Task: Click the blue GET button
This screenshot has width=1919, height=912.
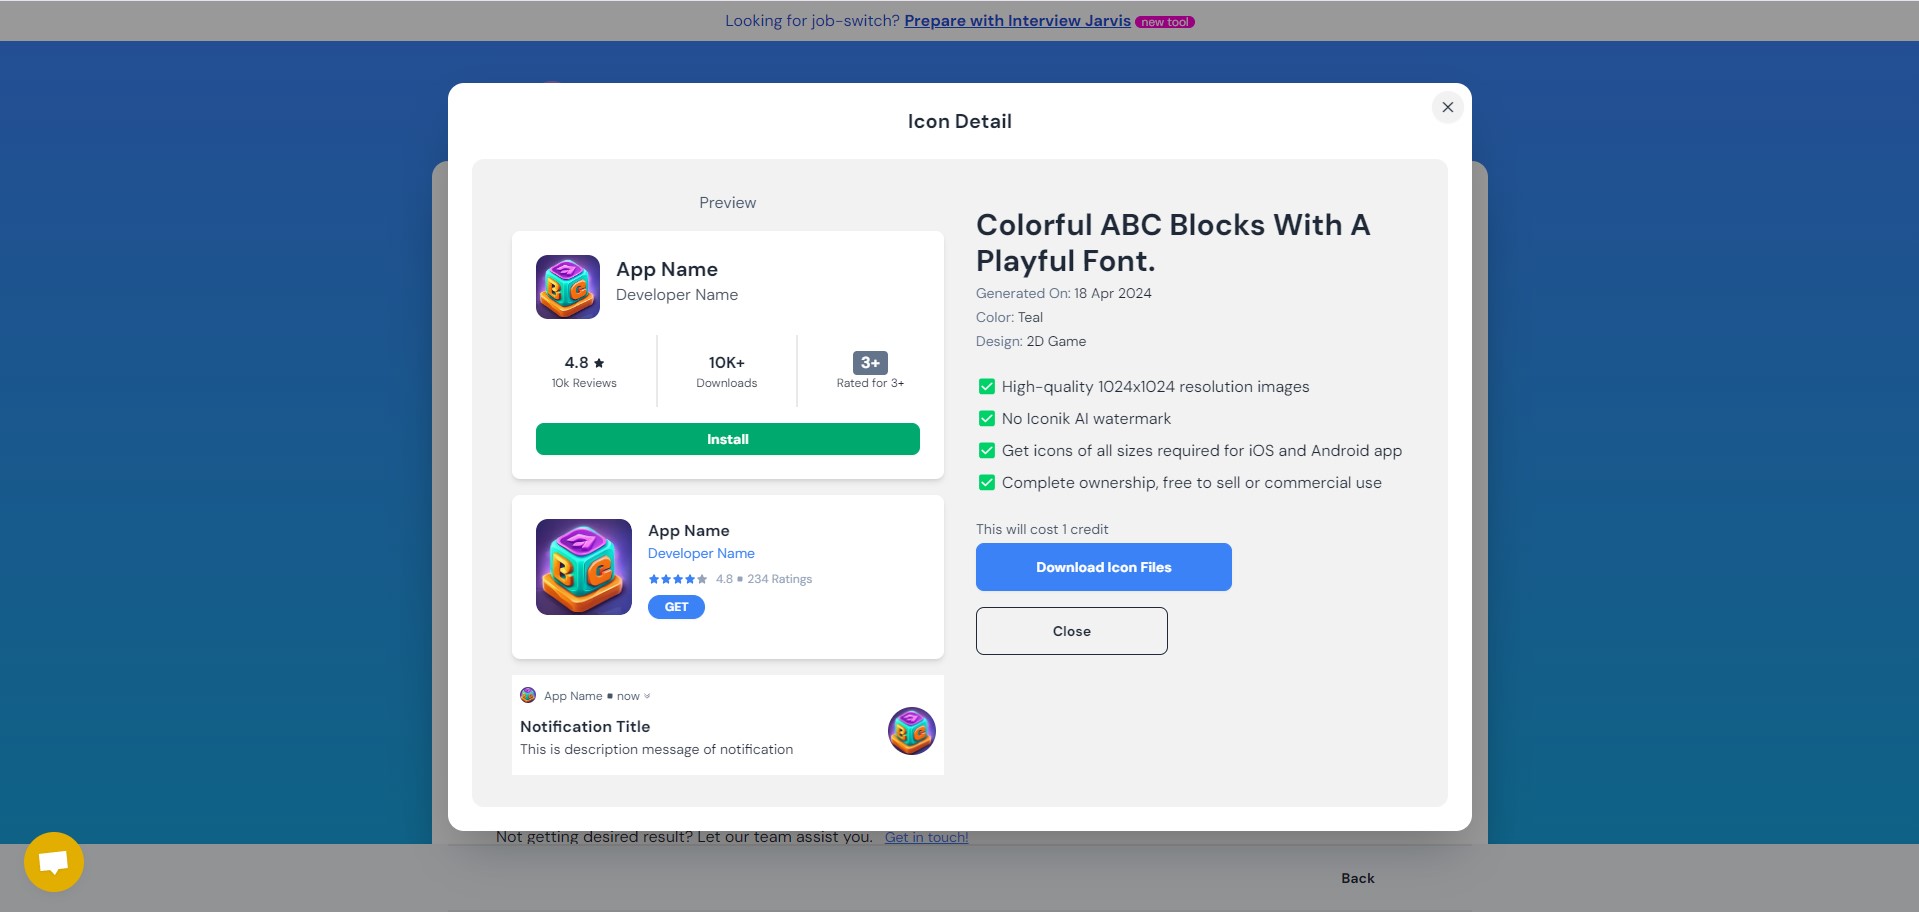Action: pyautogui.click(x=676, y=607)
